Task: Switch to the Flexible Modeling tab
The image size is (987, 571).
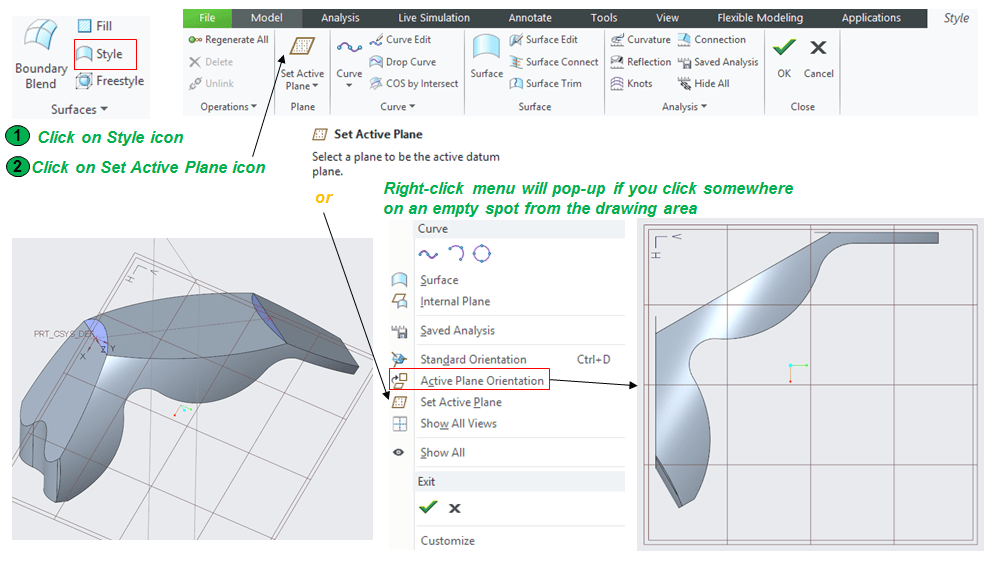Action: point(759,18)
